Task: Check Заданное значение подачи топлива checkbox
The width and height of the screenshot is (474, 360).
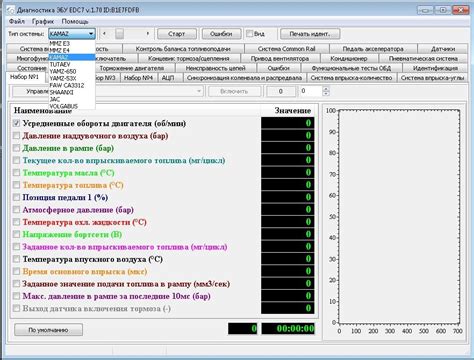Action: [x=16, y=284]
